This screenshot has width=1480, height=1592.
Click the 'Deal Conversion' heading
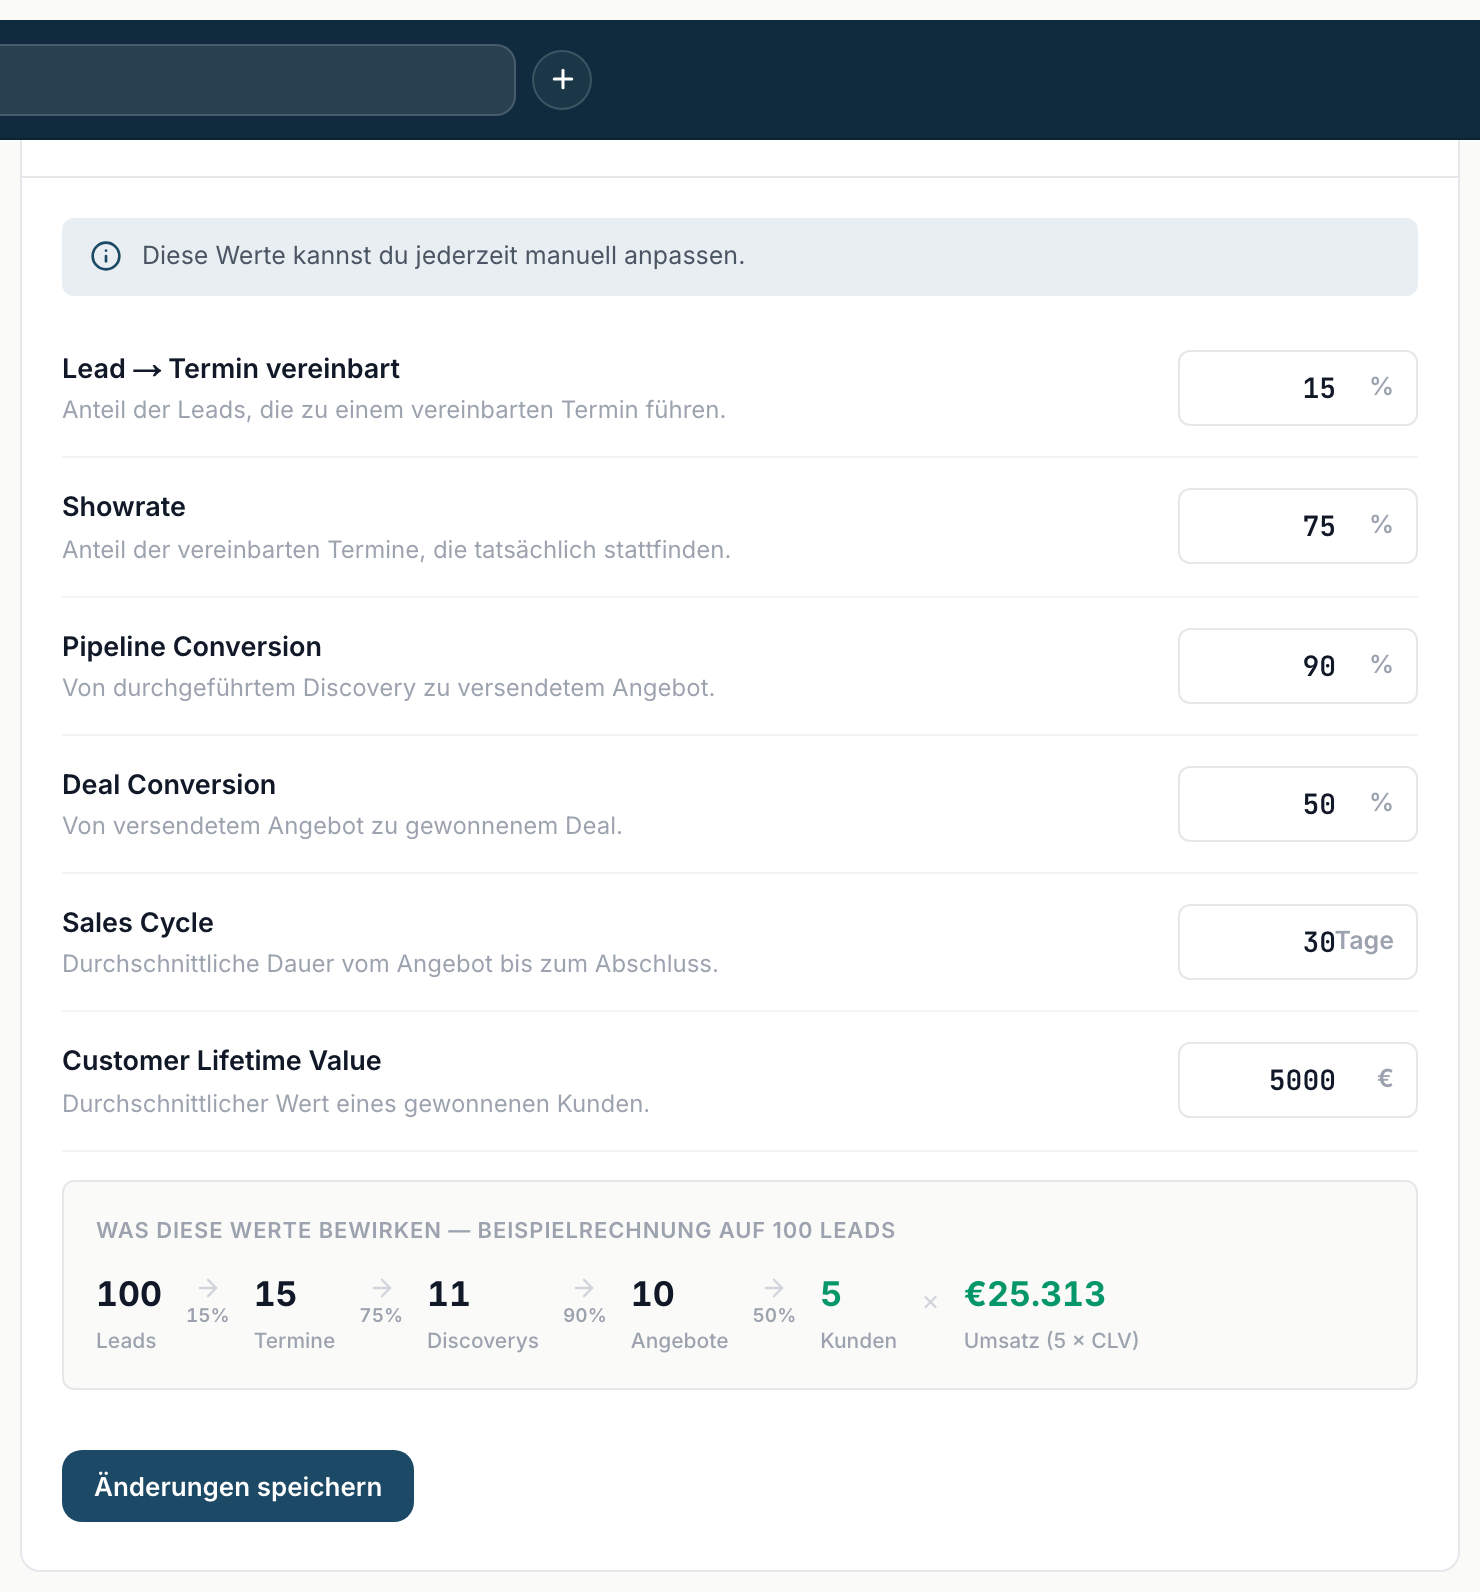point(169,785)
